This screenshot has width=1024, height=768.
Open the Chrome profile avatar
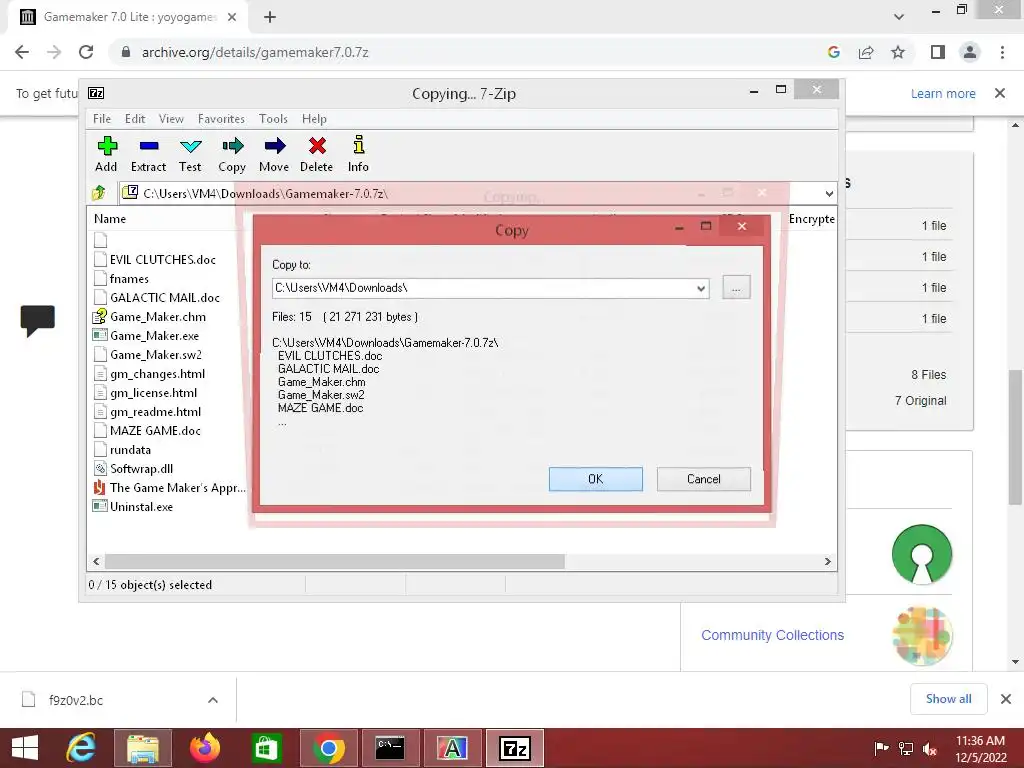pyautogui.click(x=970, y=52)
